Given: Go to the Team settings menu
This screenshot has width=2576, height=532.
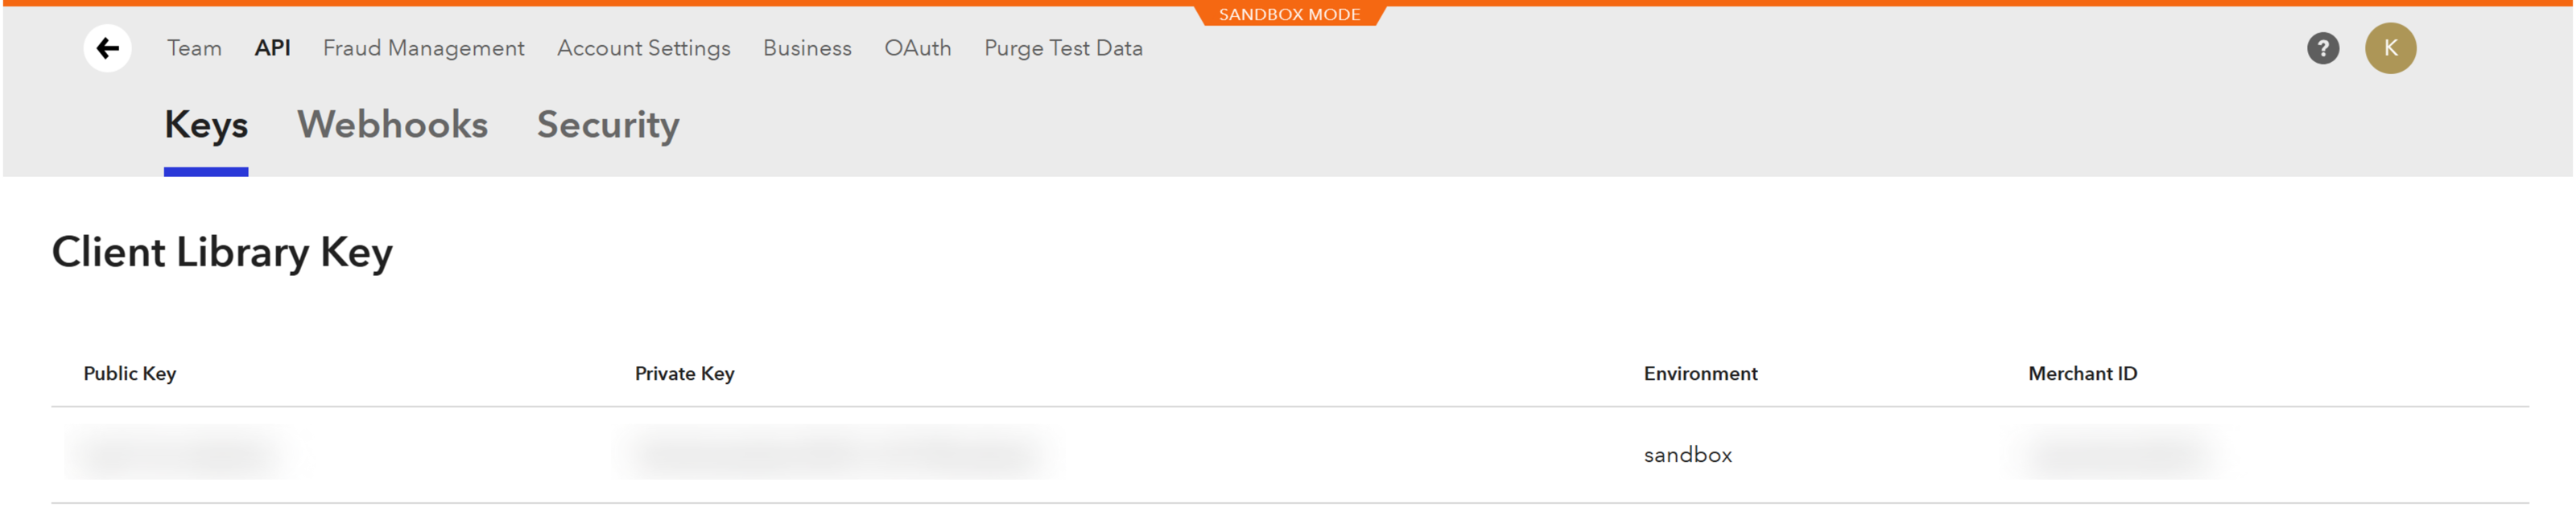Looking at the screenshot, I should point(194,48).
